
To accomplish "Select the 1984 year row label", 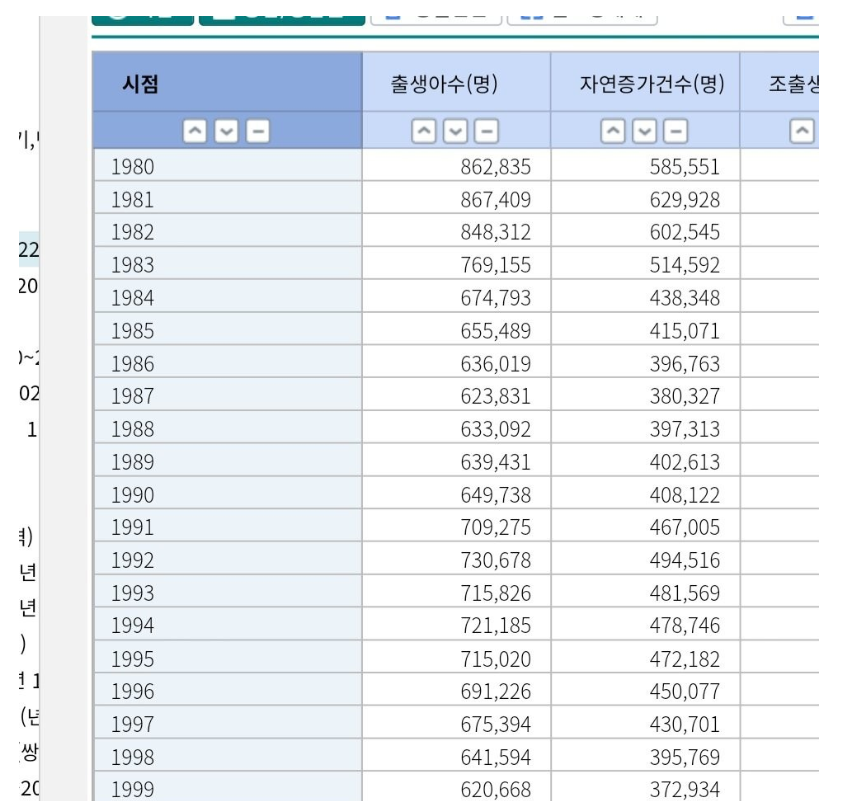I will (x=133, y=298).
